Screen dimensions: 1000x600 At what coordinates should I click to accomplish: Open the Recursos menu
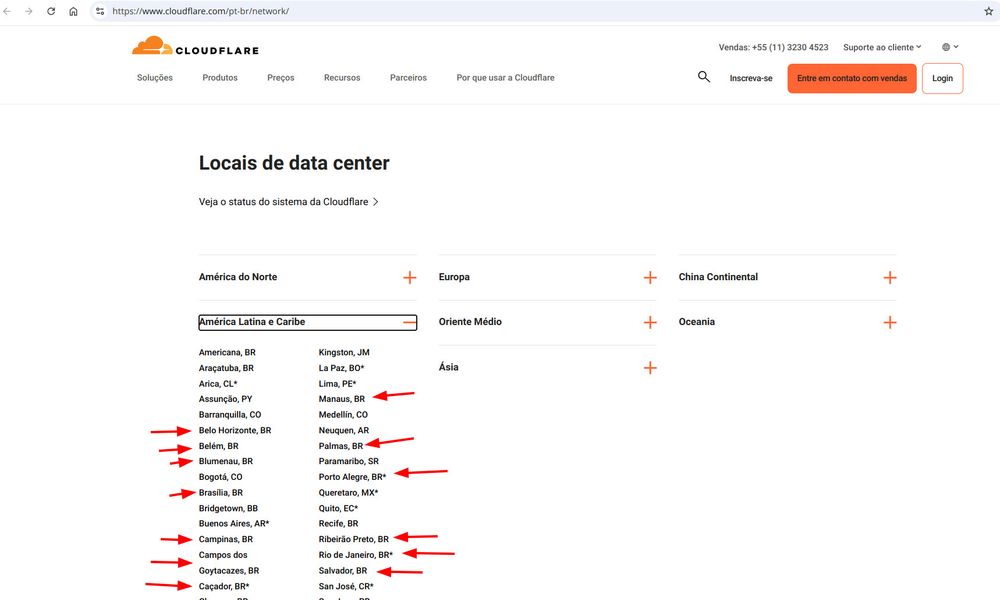[342, 78]
